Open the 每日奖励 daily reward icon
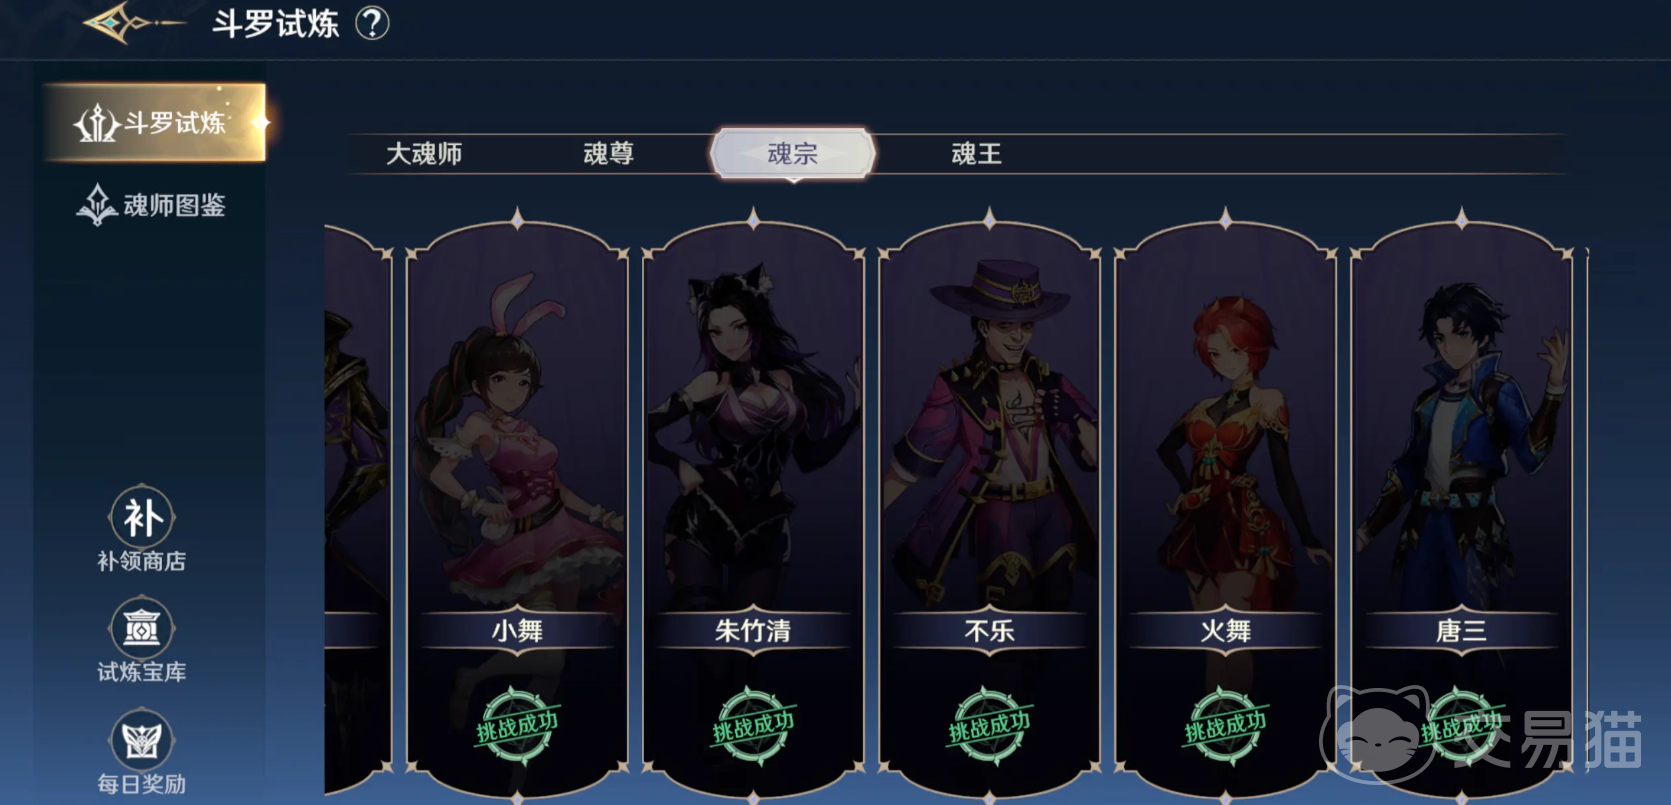The height and width of the screenshot is (805, 1671). (x=141, y=741)
